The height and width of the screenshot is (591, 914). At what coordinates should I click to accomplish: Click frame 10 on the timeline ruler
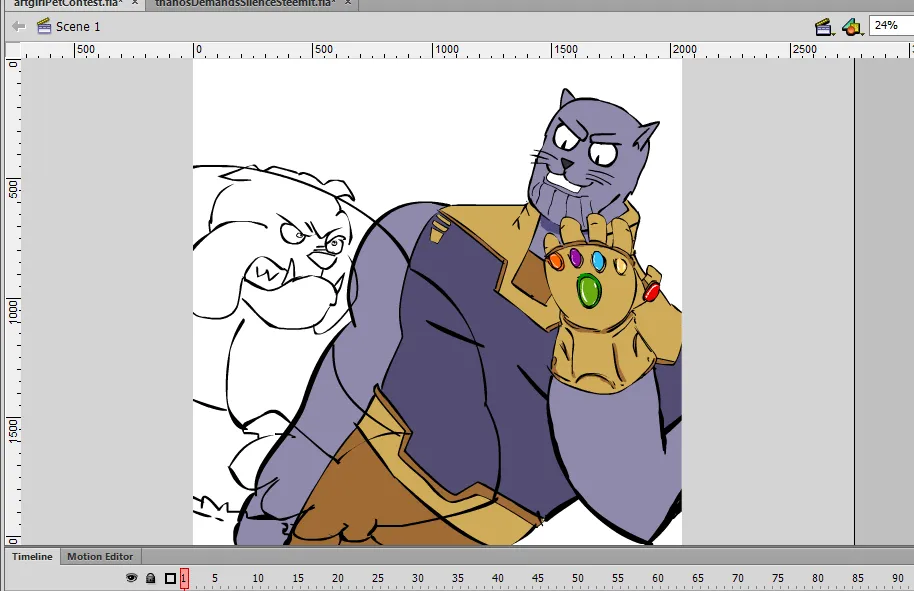pos(258,578)
